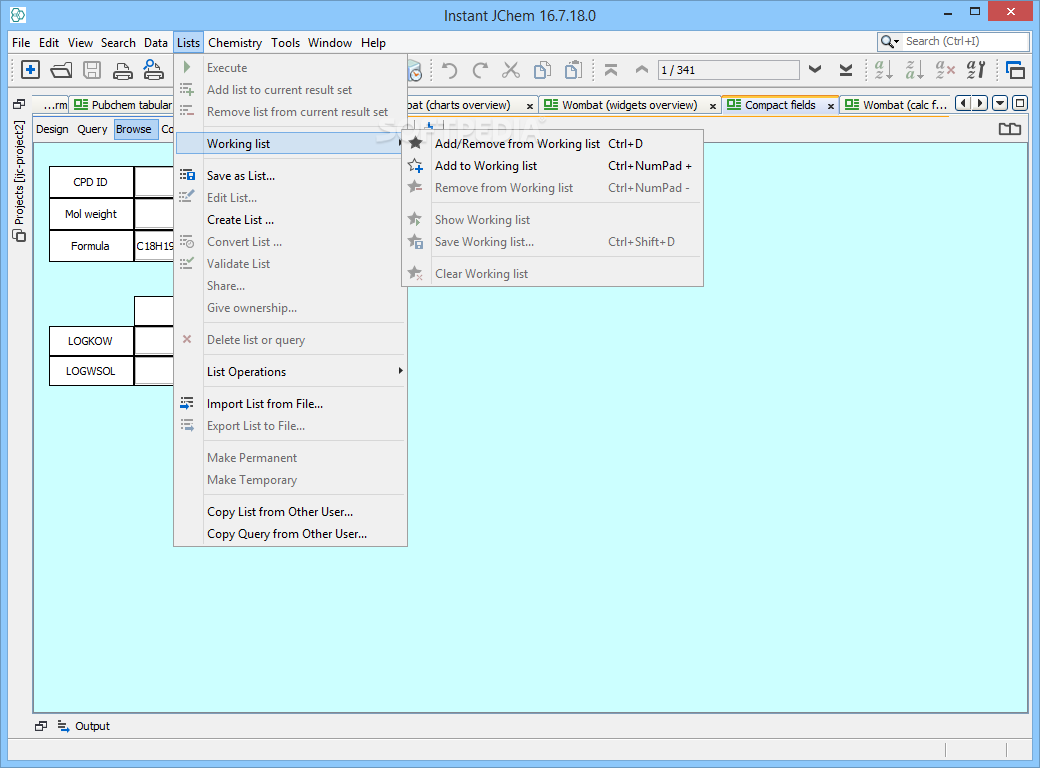Click the New (blue plus) toolbar icon

pyautogui.click(x=31, y=70)
